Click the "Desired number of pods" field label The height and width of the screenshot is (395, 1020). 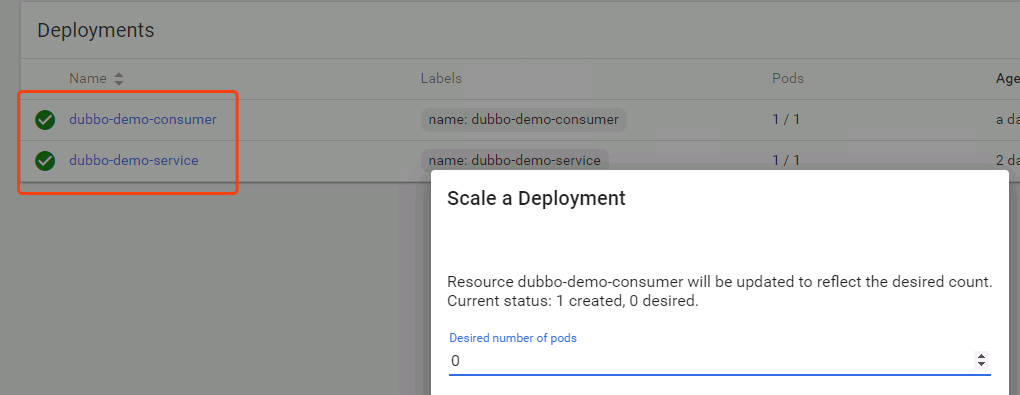[513, 338]
